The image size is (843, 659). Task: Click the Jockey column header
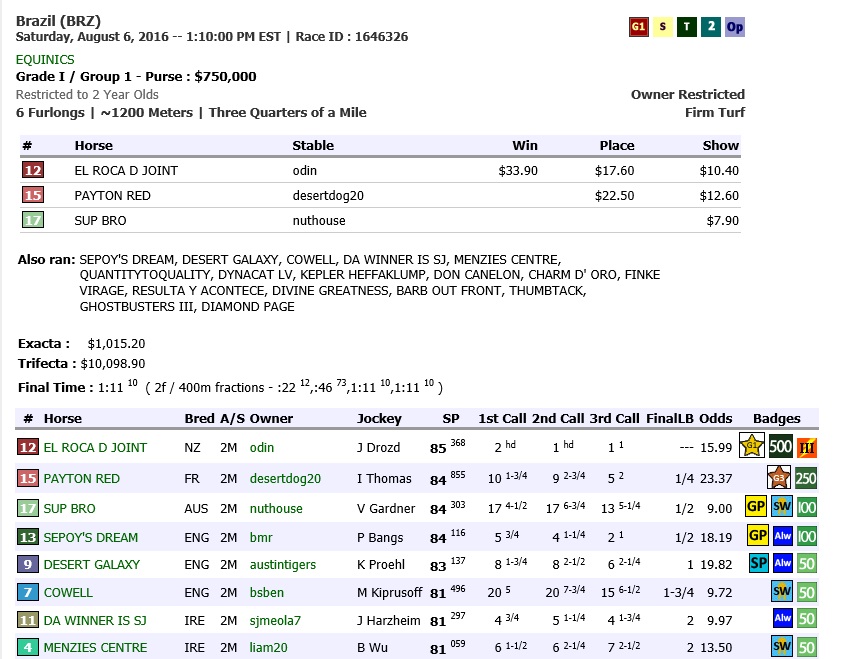(x=380, y=419)
